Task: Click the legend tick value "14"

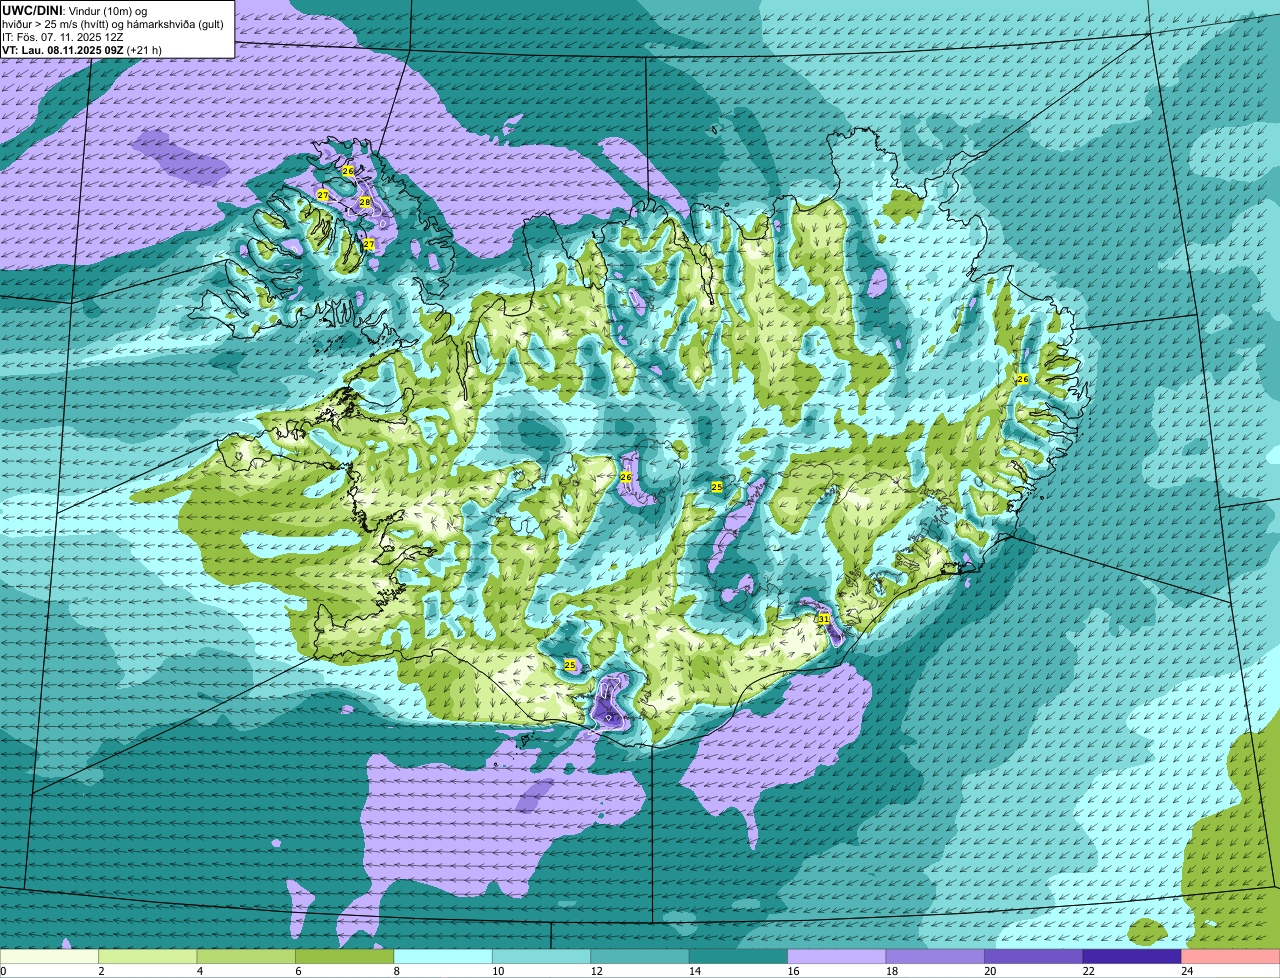Action: (695, 971)
